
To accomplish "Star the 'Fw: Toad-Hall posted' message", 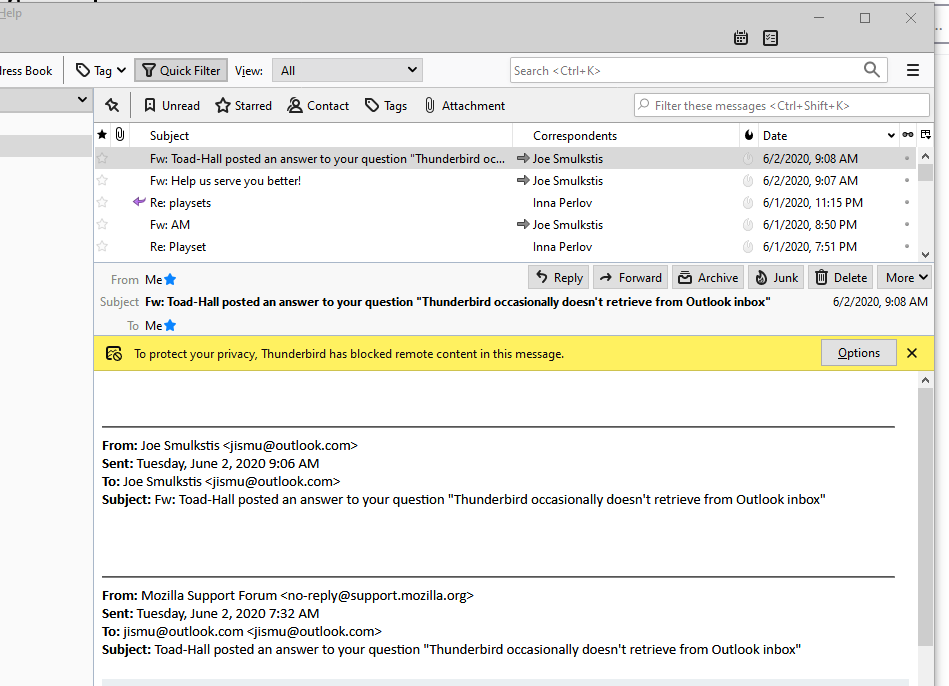I will pyautogui.click(x=102, y=159).
